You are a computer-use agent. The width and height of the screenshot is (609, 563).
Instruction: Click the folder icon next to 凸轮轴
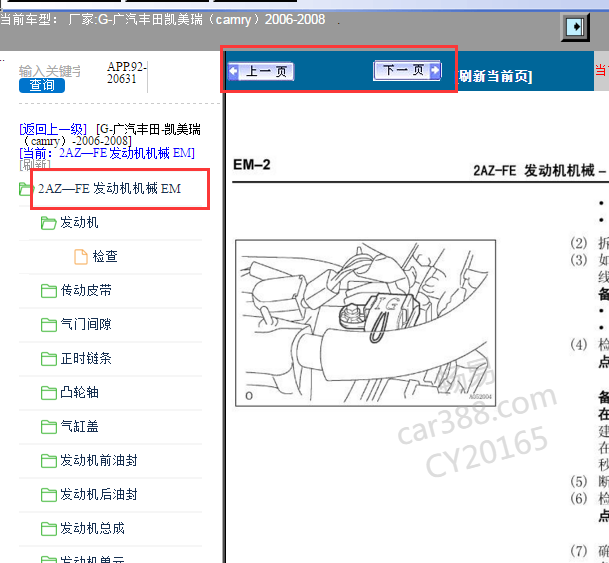[x=49, y=393]
